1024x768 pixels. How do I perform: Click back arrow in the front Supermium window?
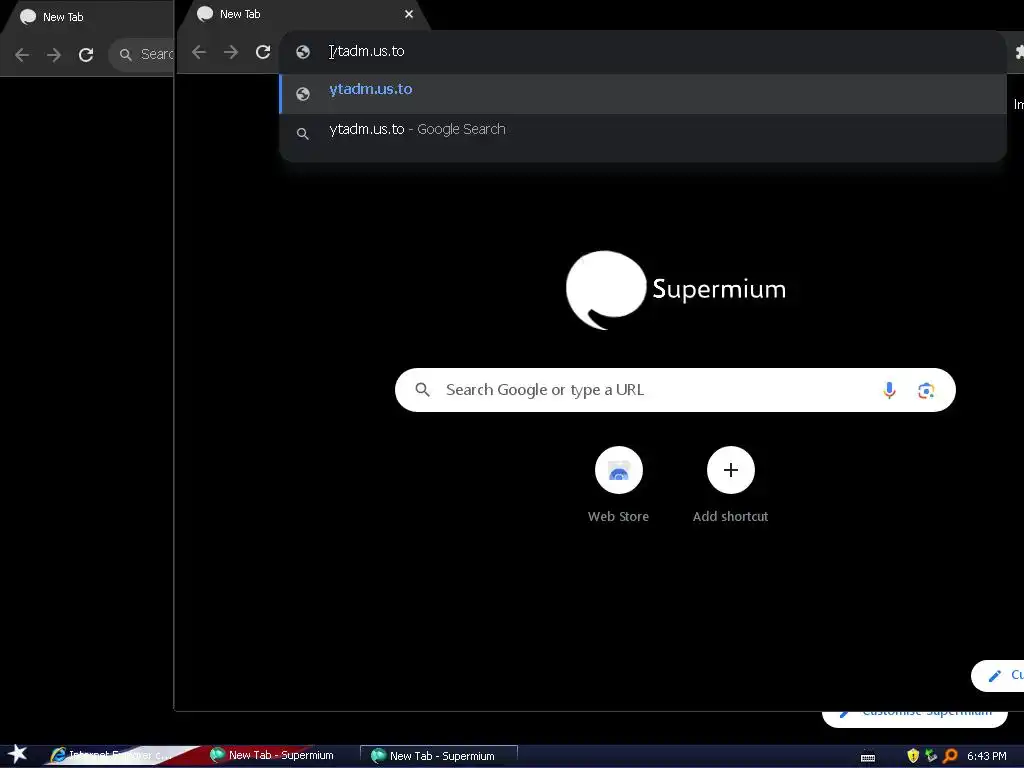199,52
